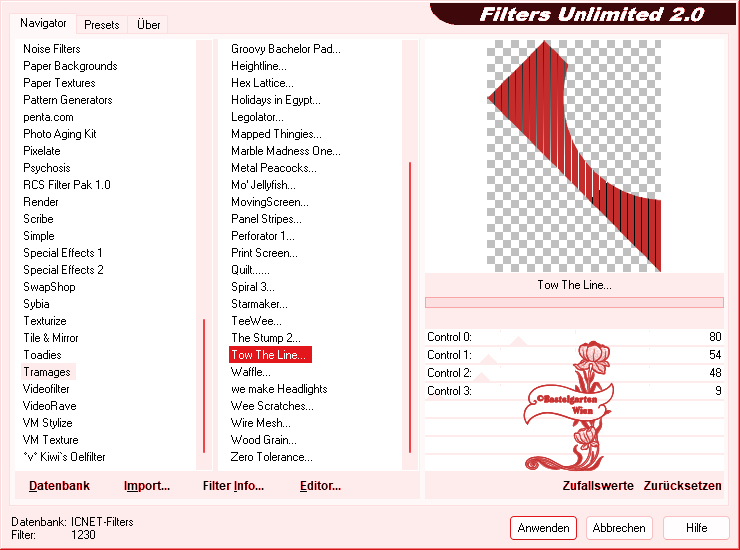The width and height of the screenshot is (740, 550).
Task: Click Zurücksetzen to reset controls
Action: pyautogui.click(x=682, y=486)
